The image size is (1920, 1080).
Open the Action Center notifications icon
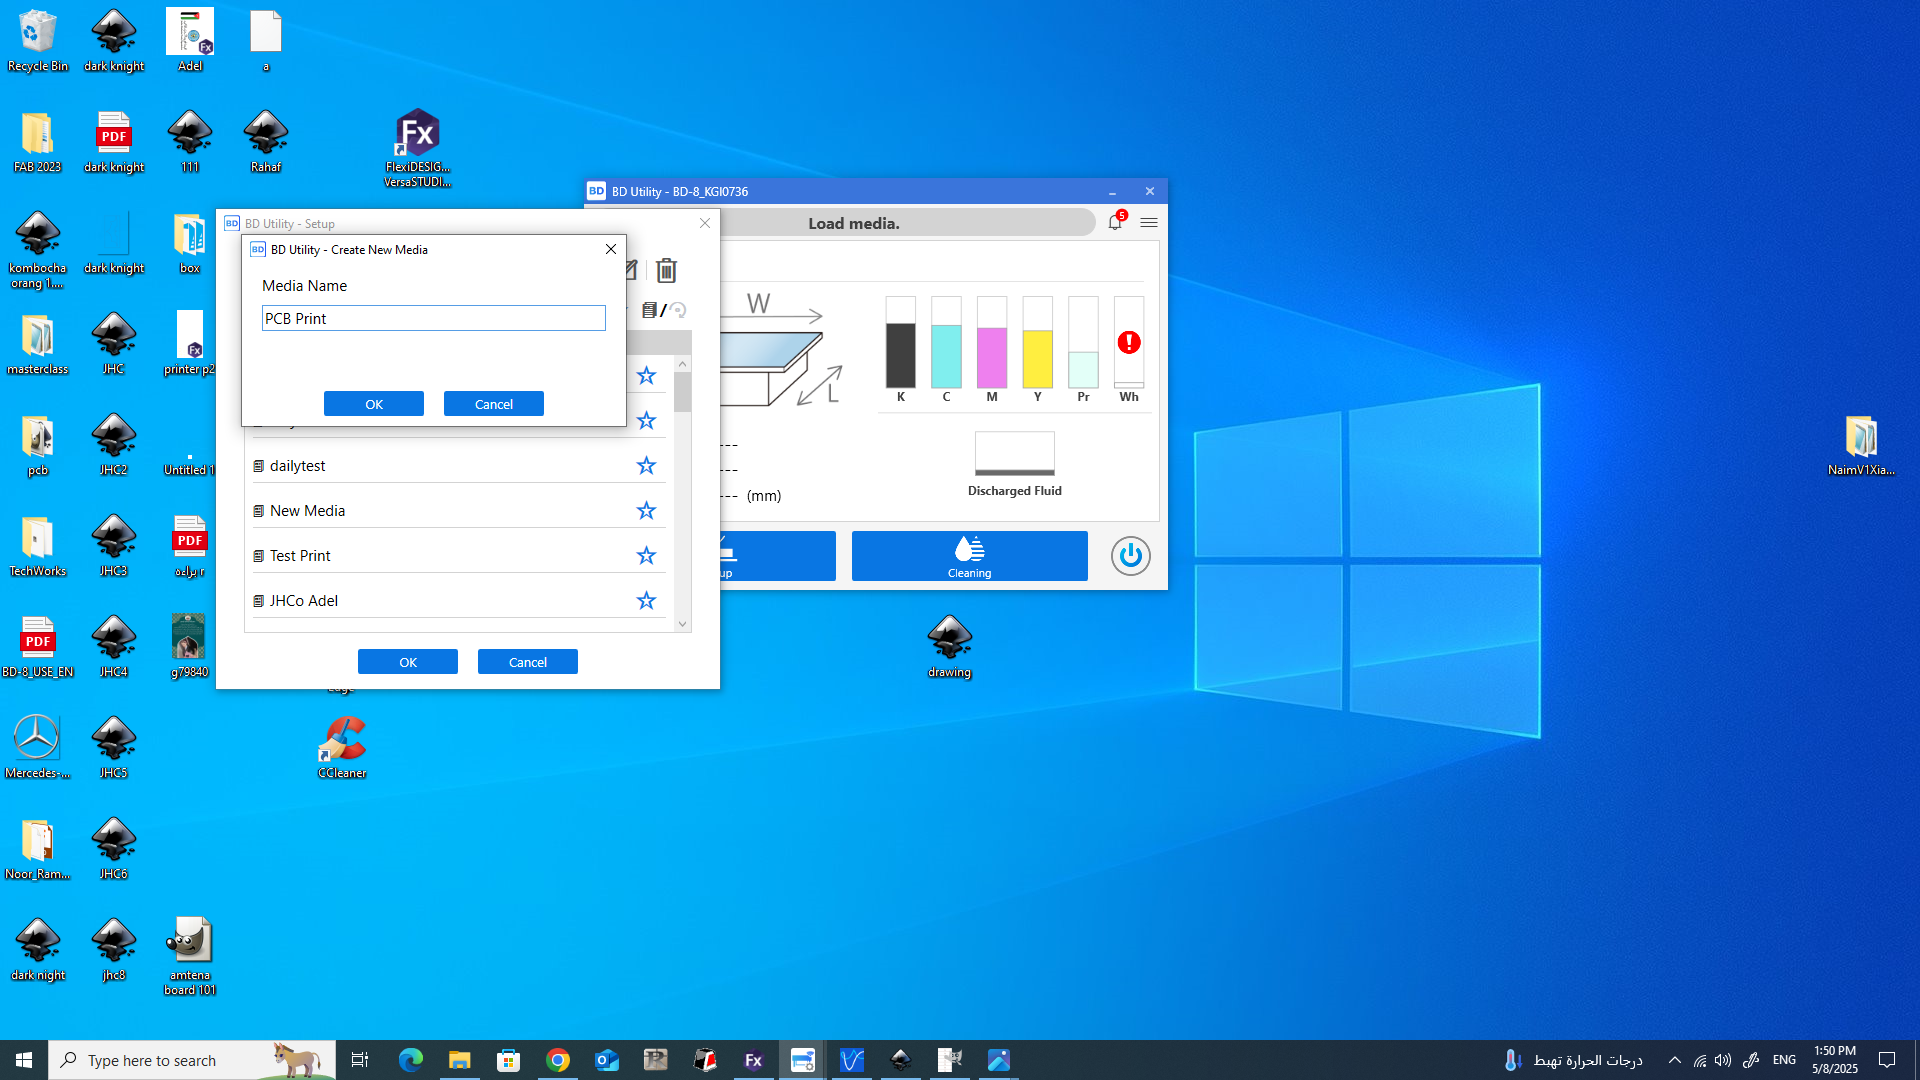pyautogui.click(x=1887, y=1060)
